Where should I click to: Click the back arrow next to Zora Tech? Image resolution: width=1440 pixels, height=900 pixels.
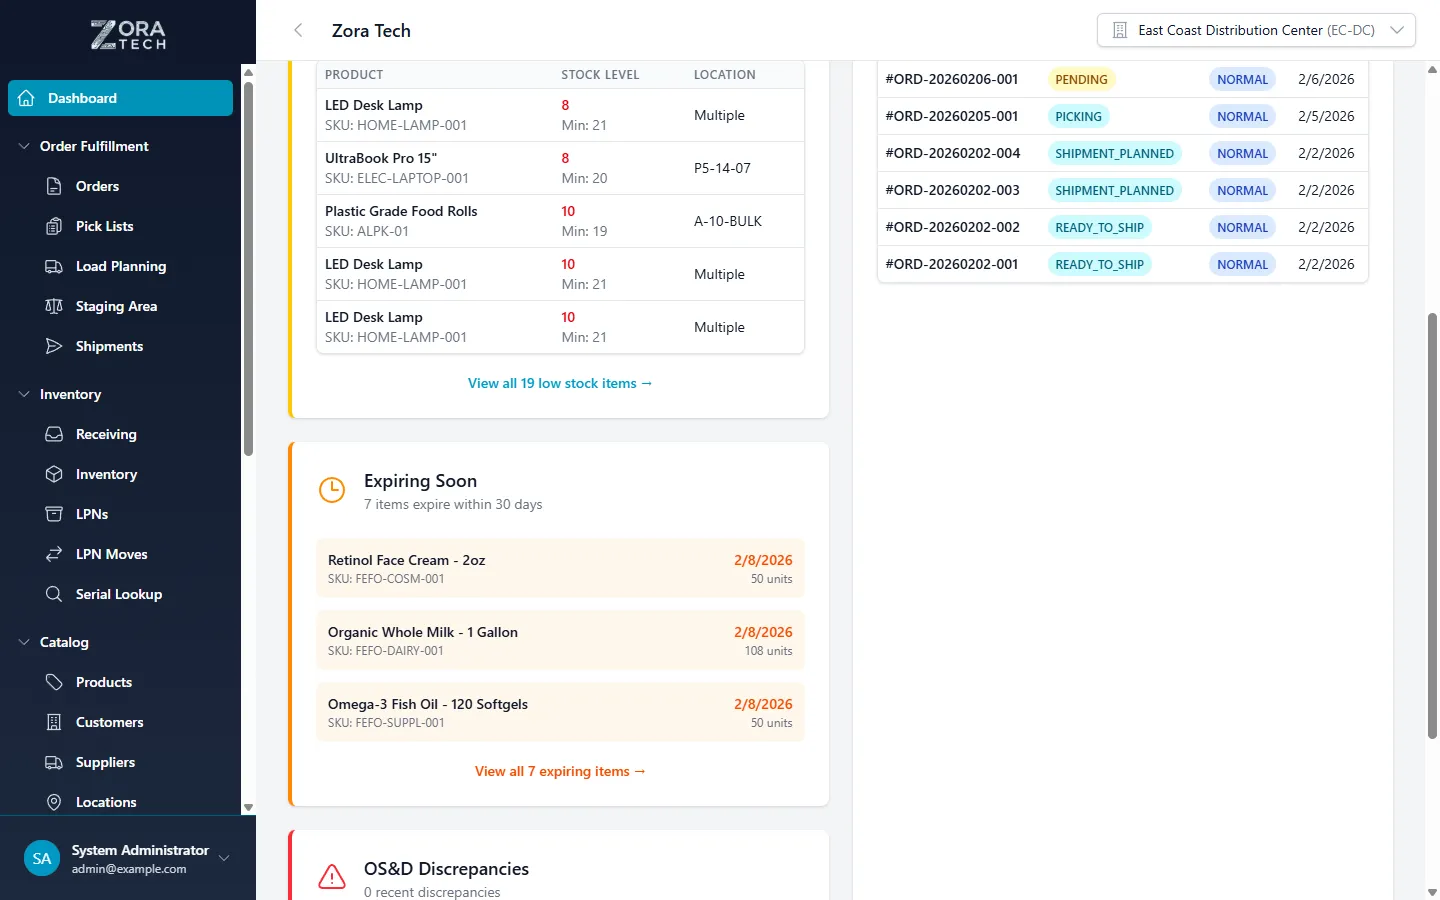point(297,30)
